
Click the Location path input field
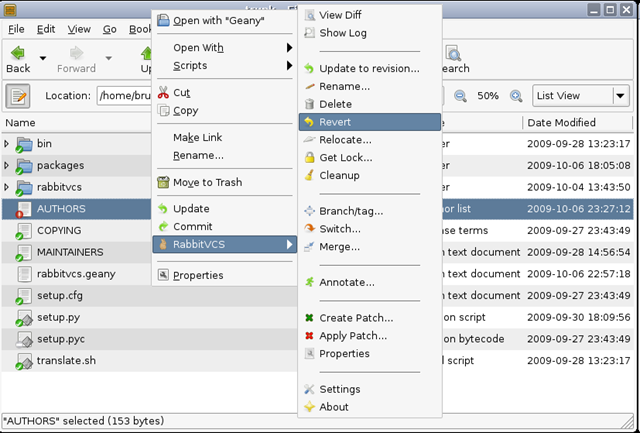[125, 97]
